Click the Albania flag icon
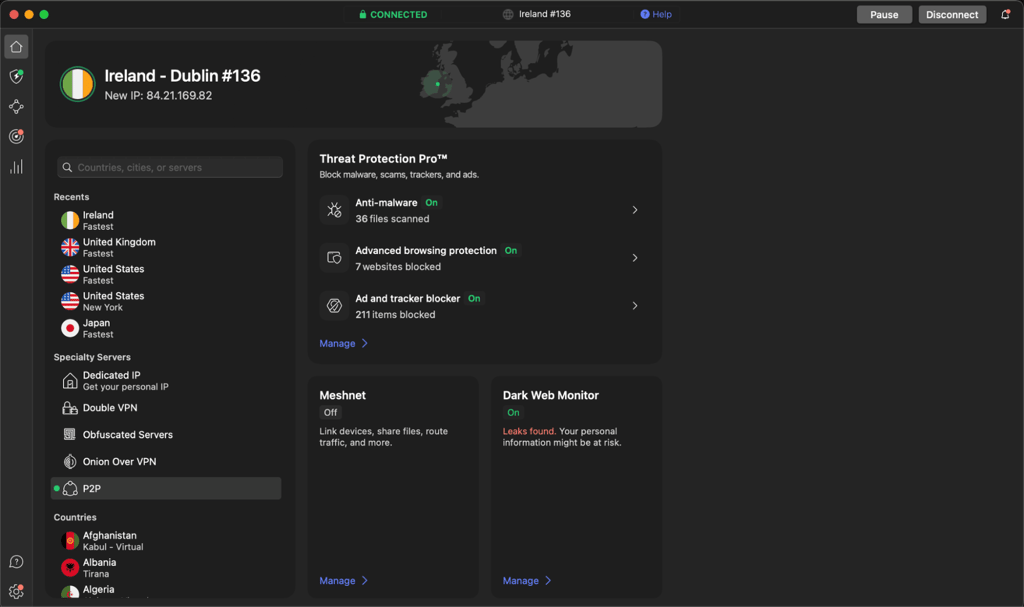The width and height of the screenshot is (1024, 607). click(70, 567)
